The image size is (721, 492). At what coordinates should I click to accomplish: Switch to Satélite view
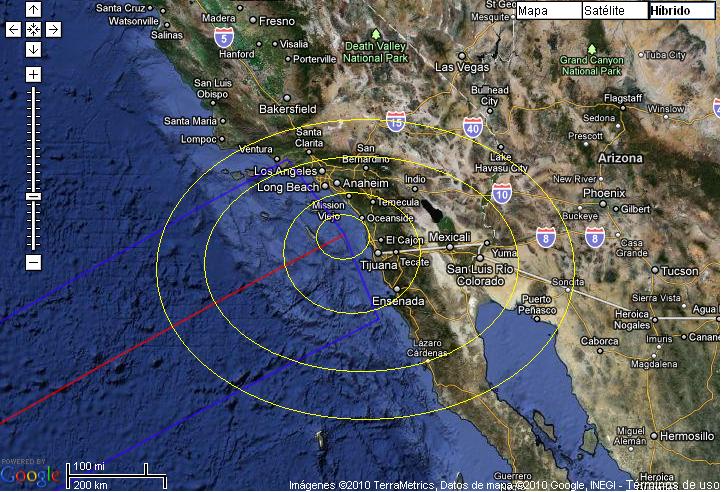coord(615,11)
